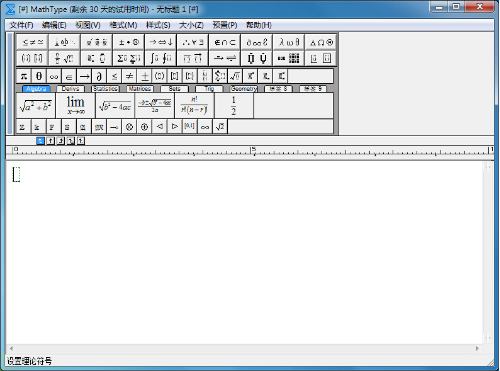Click the empty equation slot in editor
Image resolution: width=500 pixels, height=371 pixels.
click(16, 174)
